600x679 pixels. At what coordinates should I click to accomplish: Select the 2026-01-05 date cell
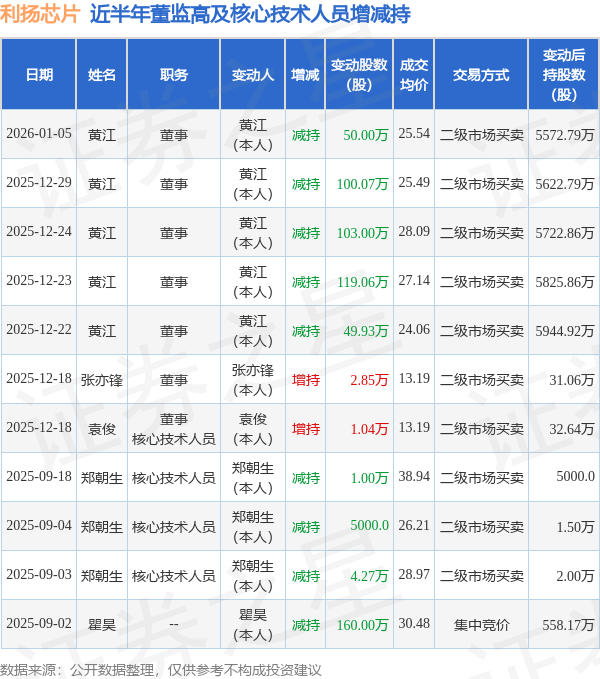39,133
